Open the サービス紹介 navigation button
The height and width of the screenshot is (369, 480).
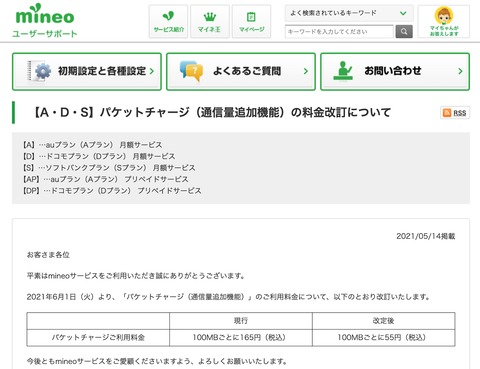169,21
